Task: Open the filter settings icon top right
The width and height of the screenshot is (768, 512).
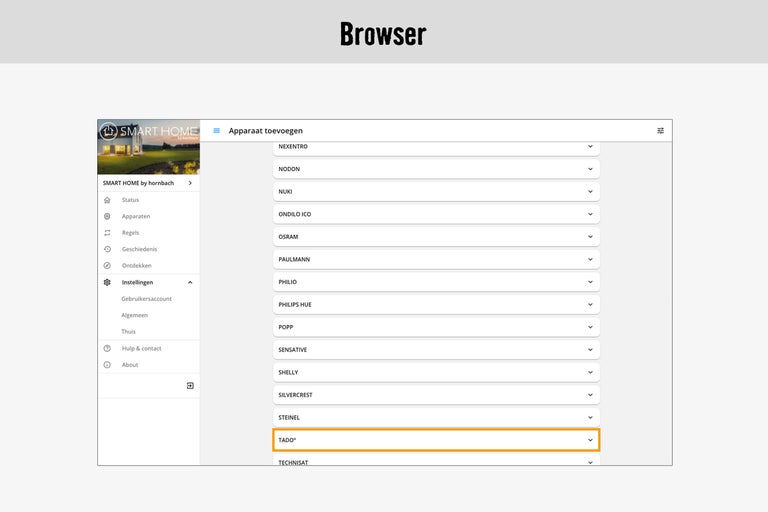Action: point(660,131)
